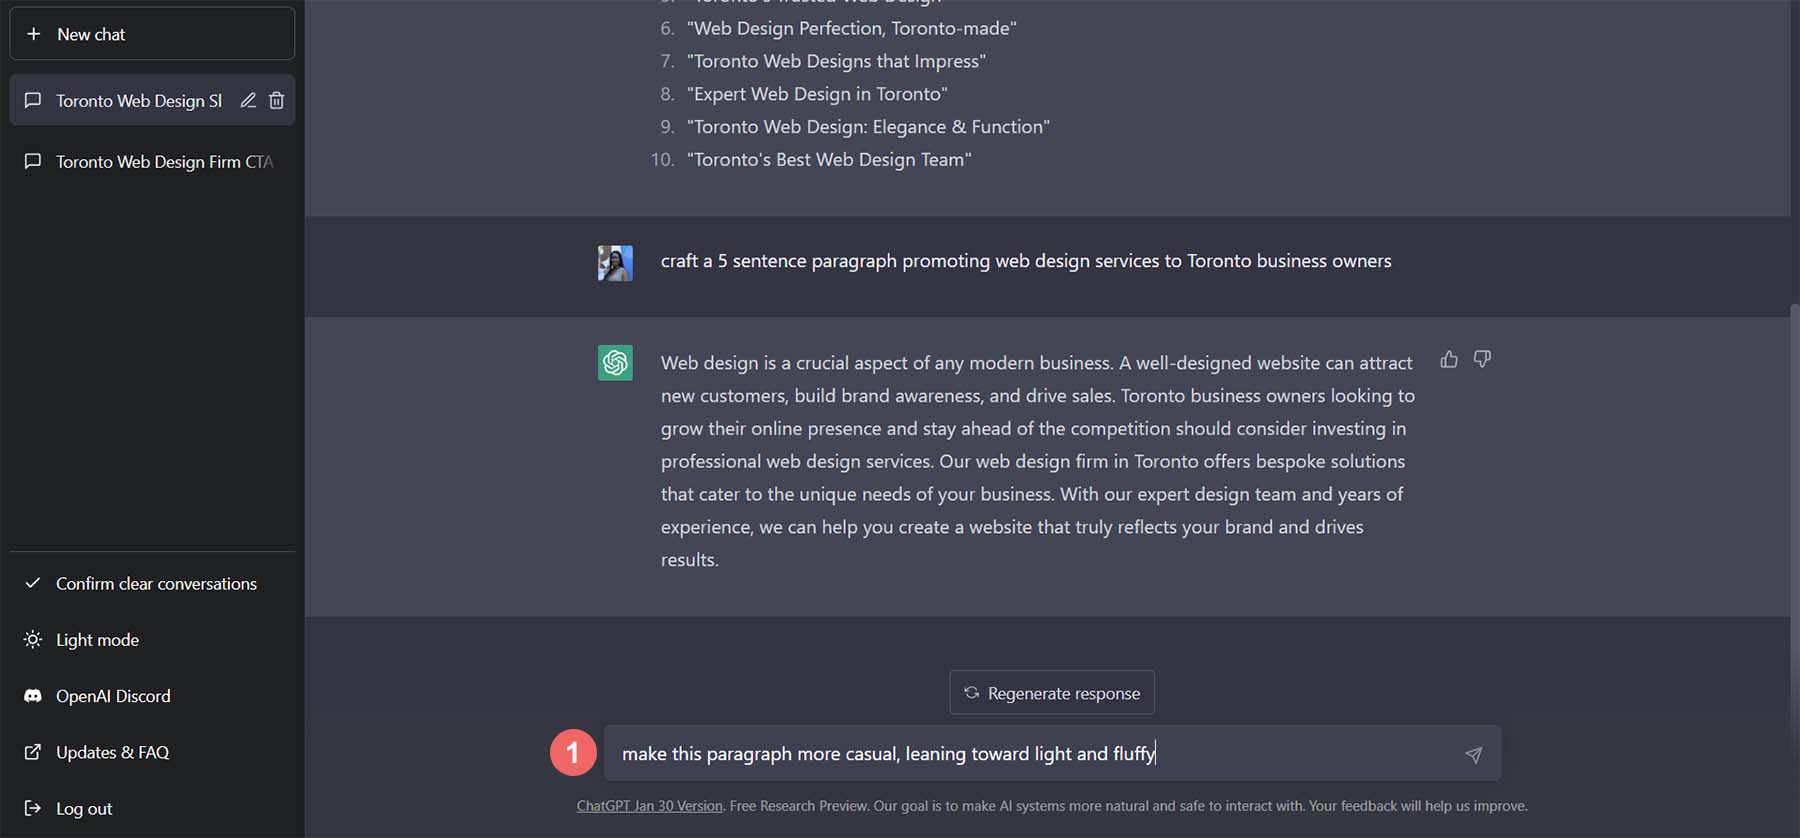Click the pencil edit icon on active chat
1800x838 pixels.
tap(248, 100)
